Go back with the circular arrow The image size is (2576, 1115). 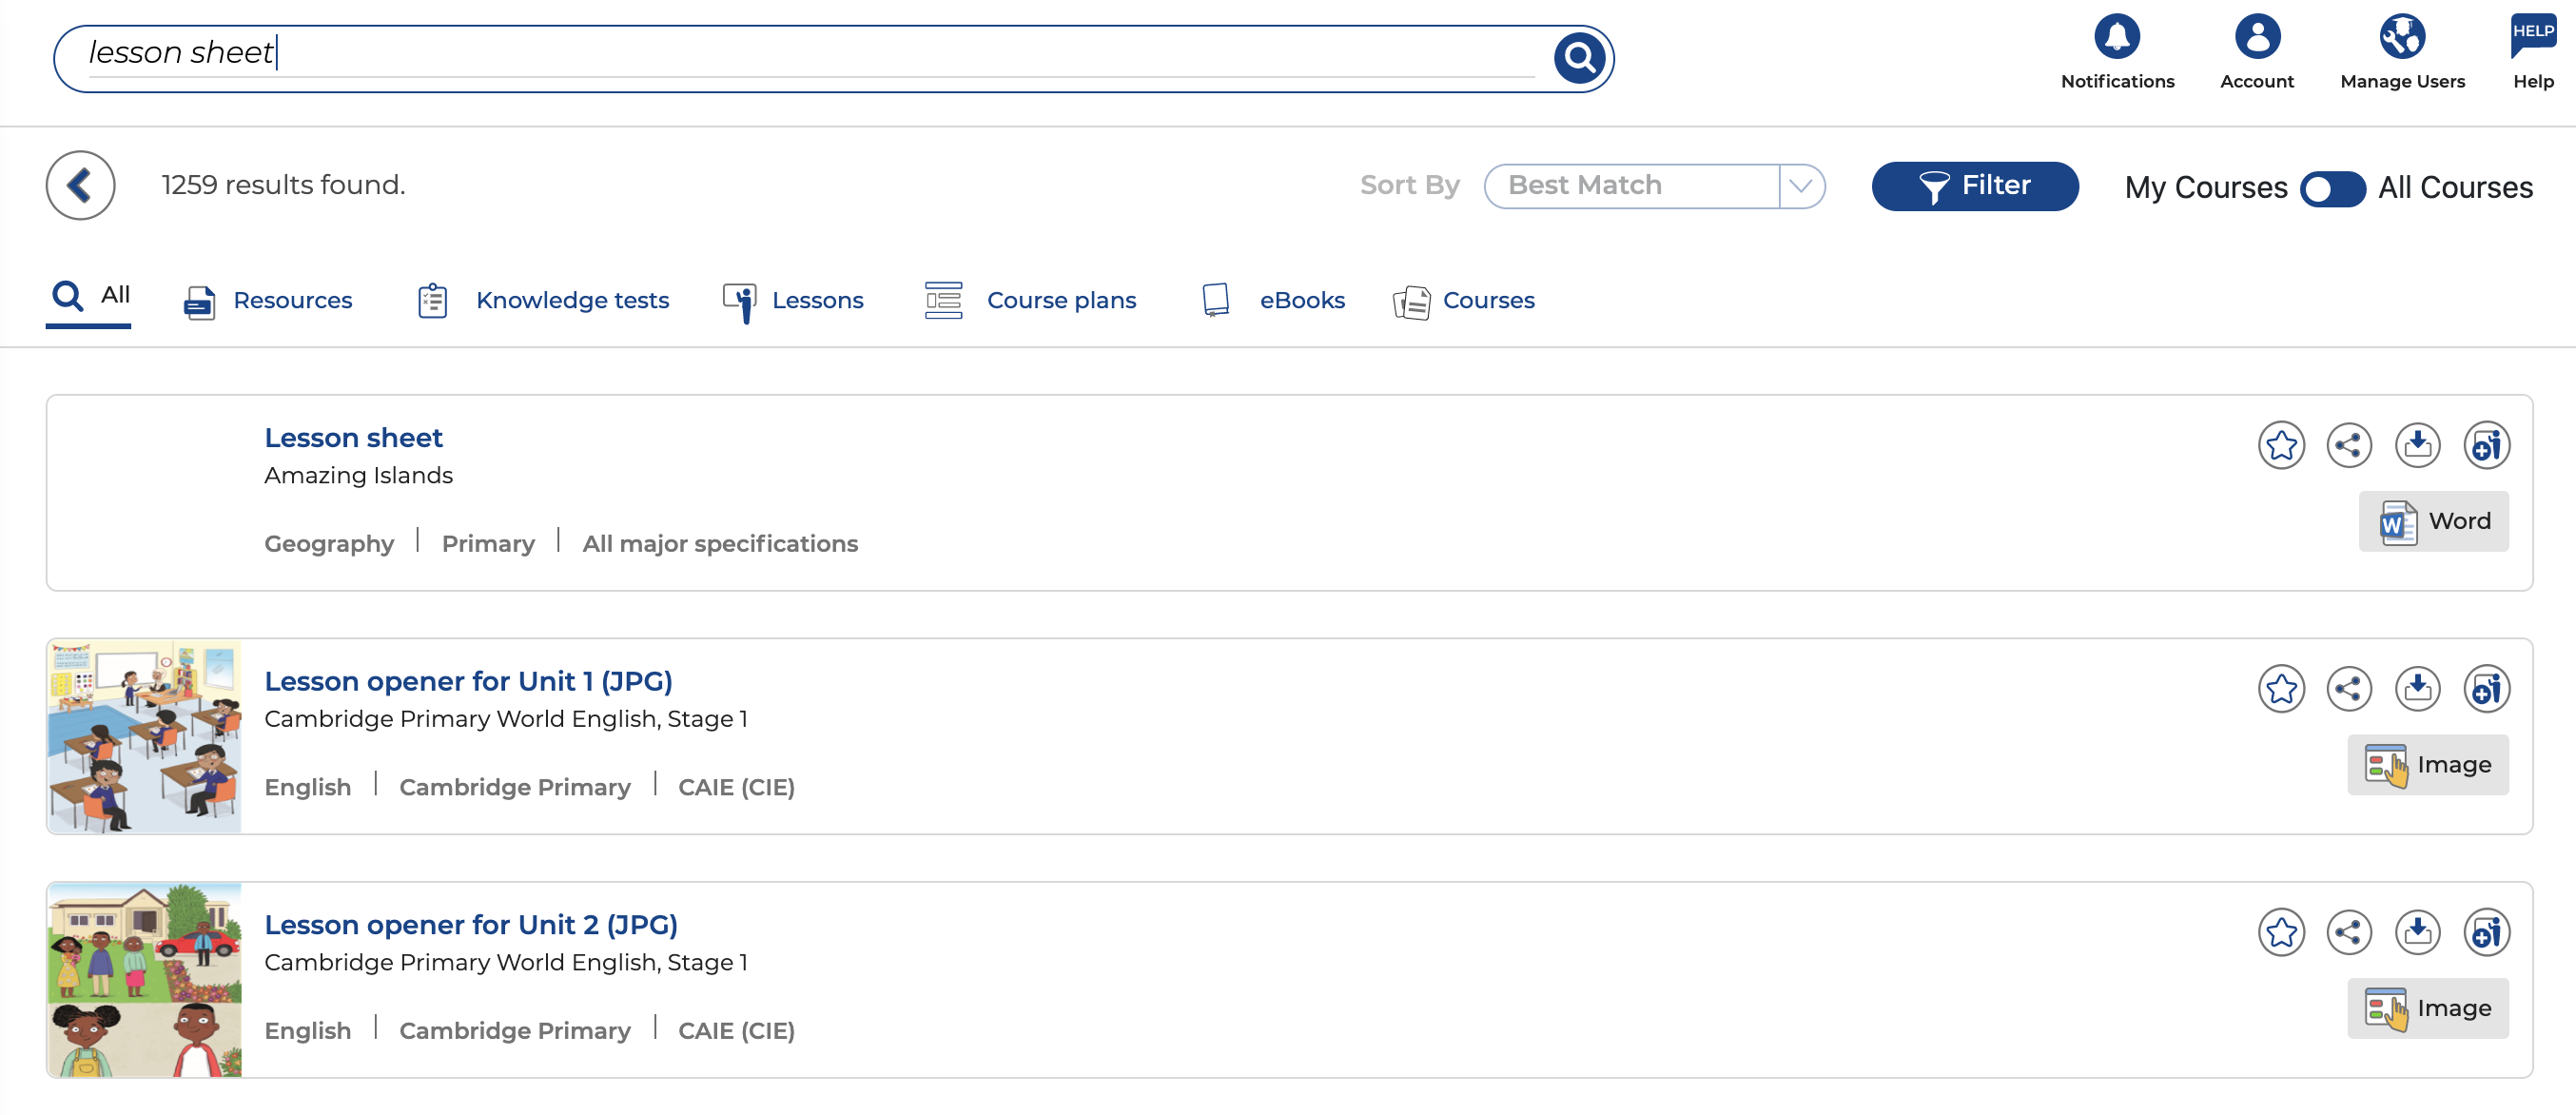80,185
